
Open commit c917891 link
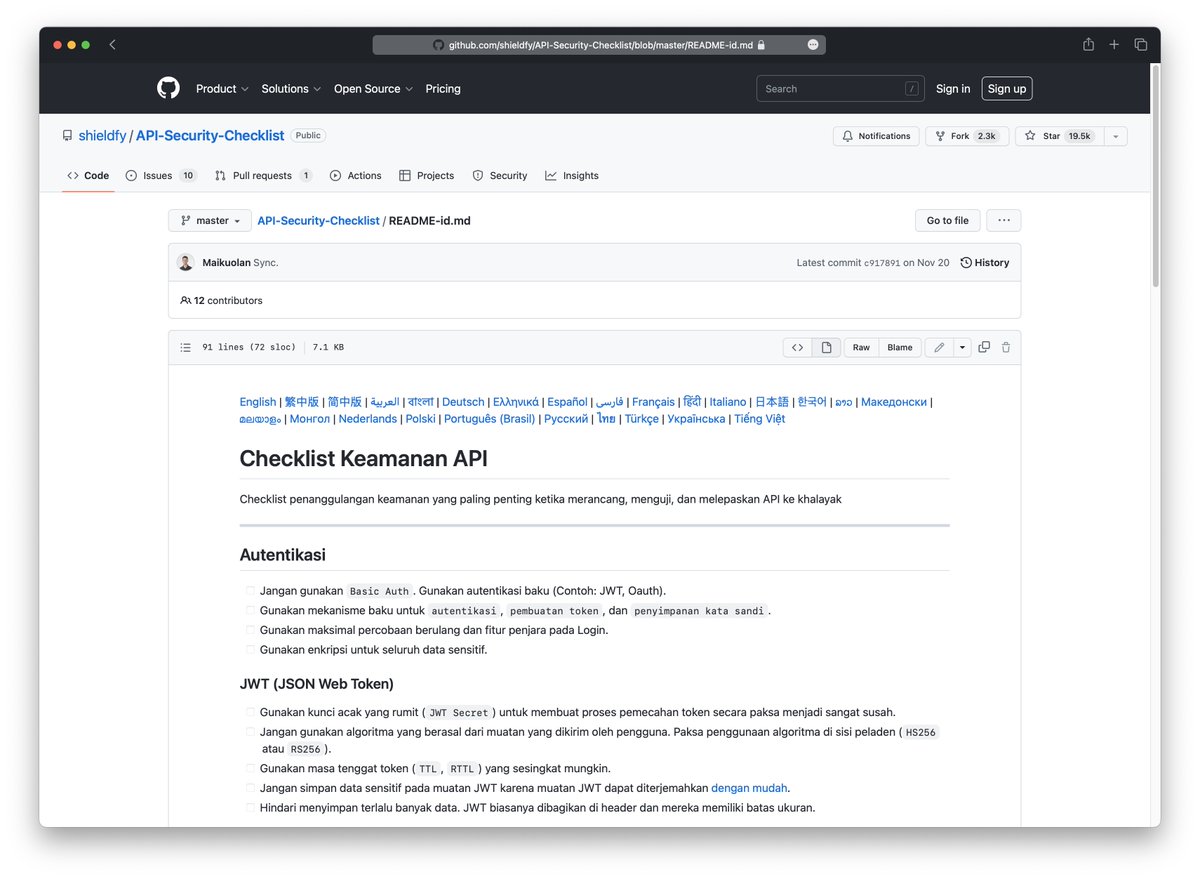pyautogui.click(x=882, y=263)
